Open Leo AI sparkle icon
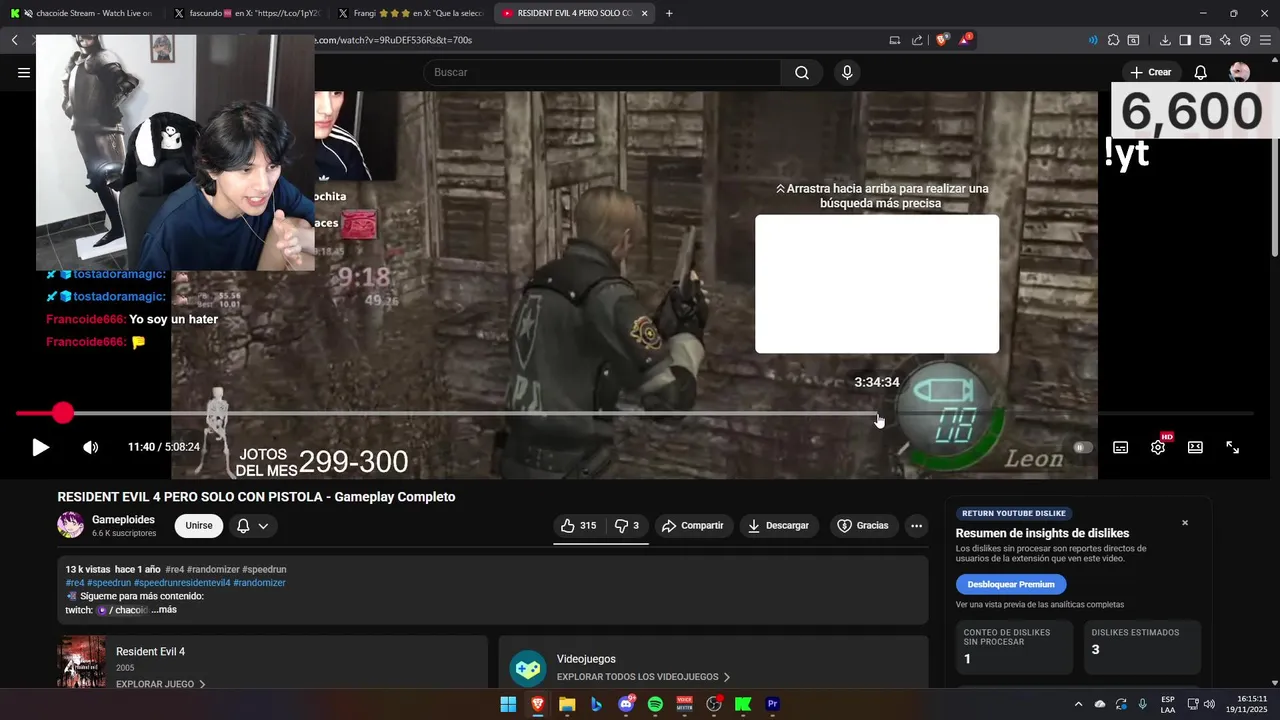The width and height of the screenshot is (1280, 720). tap(1225, 40)
